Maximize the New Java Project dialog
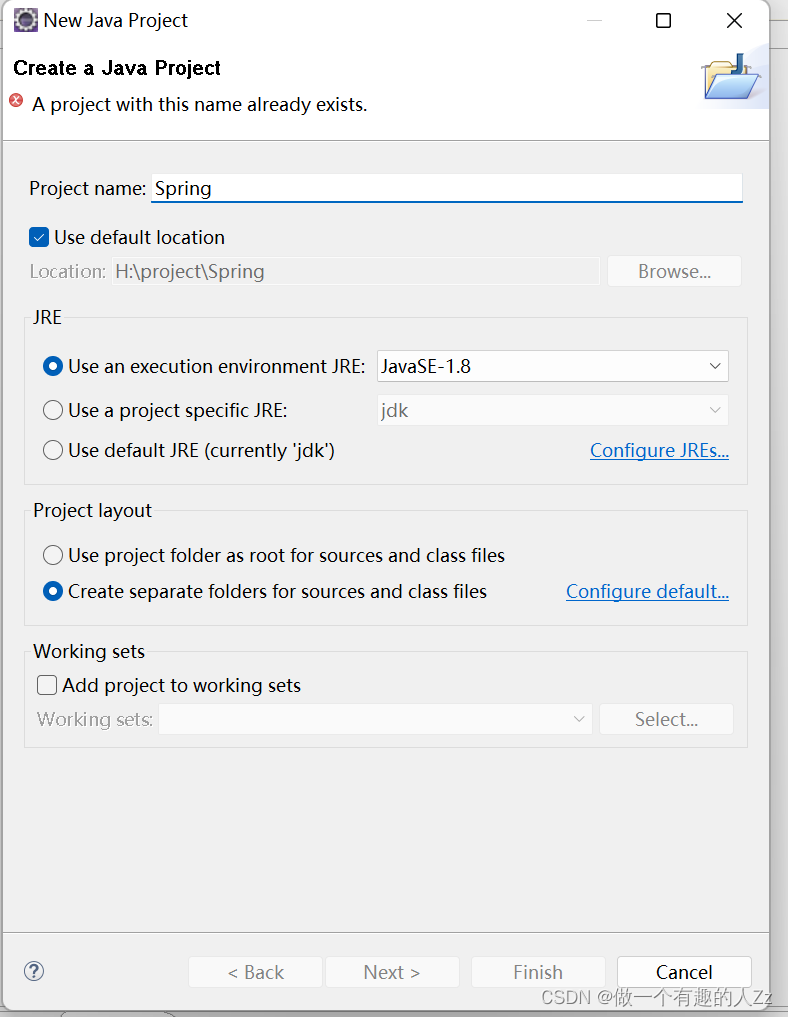The image size is (788, 1017). point(663,21)
